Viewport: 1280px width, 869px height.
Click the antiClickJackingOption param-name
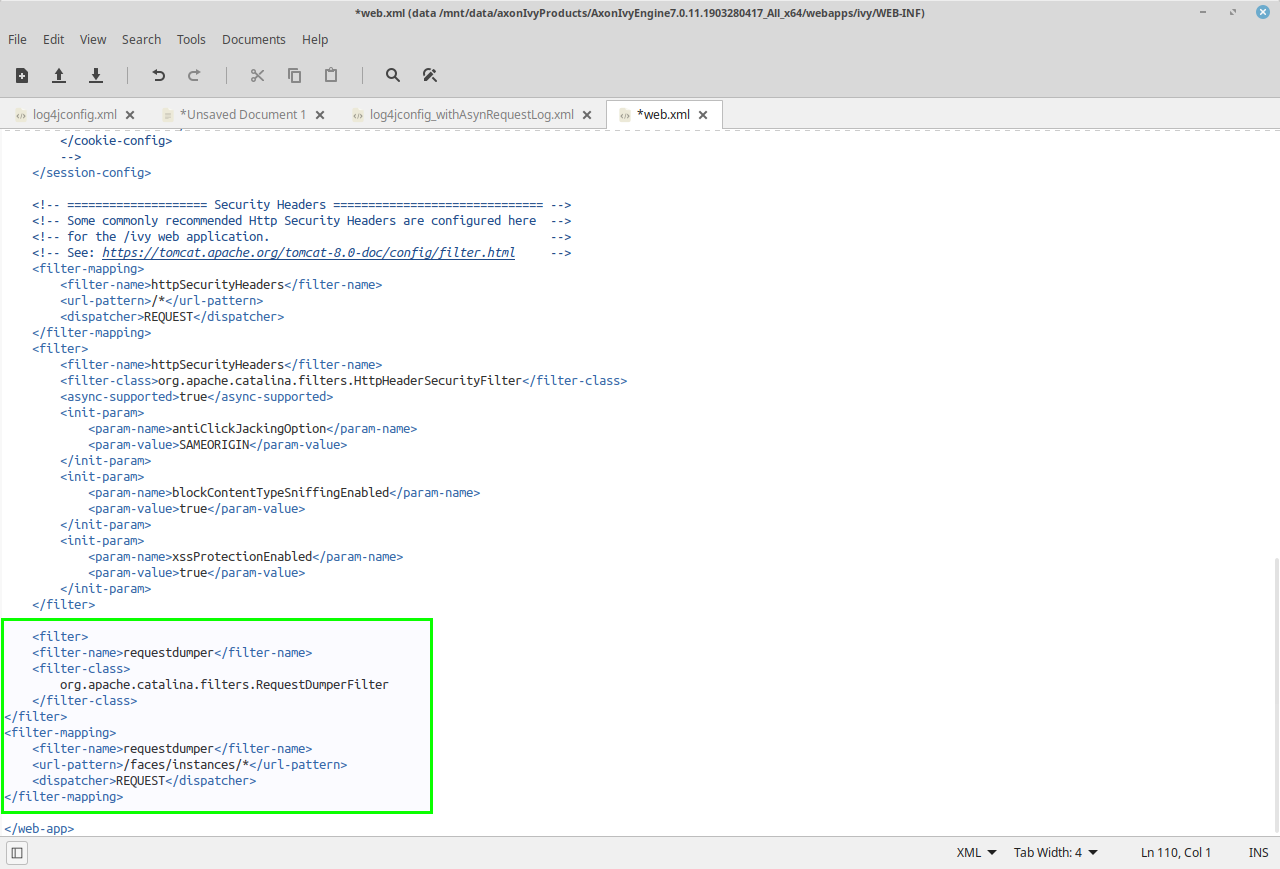249,429
